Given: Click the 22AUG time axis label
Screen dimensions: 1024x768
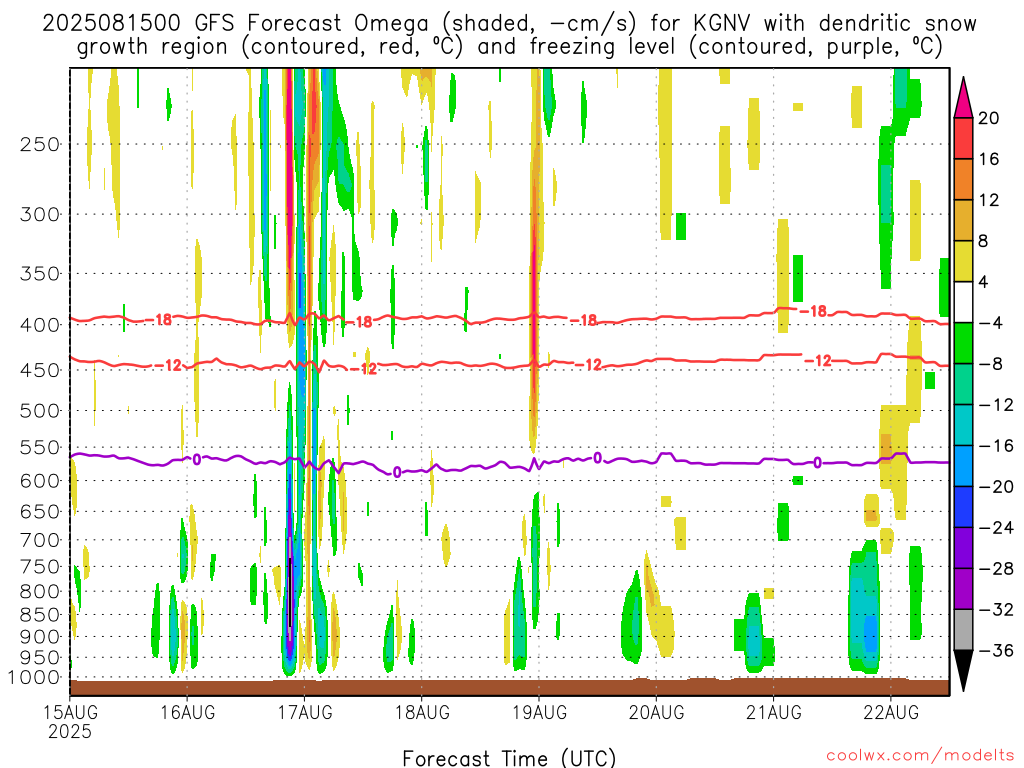Looking at the screenshot, I should [891, 712].
